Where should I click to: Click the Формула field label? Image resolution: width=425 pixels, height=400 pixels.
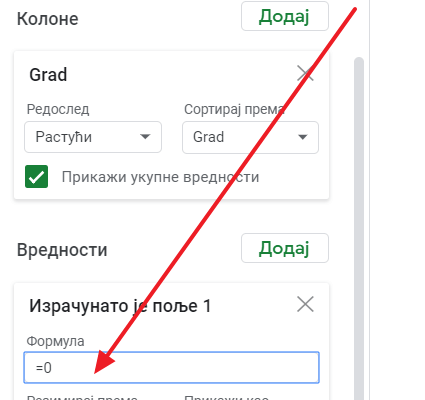point(55,341)
